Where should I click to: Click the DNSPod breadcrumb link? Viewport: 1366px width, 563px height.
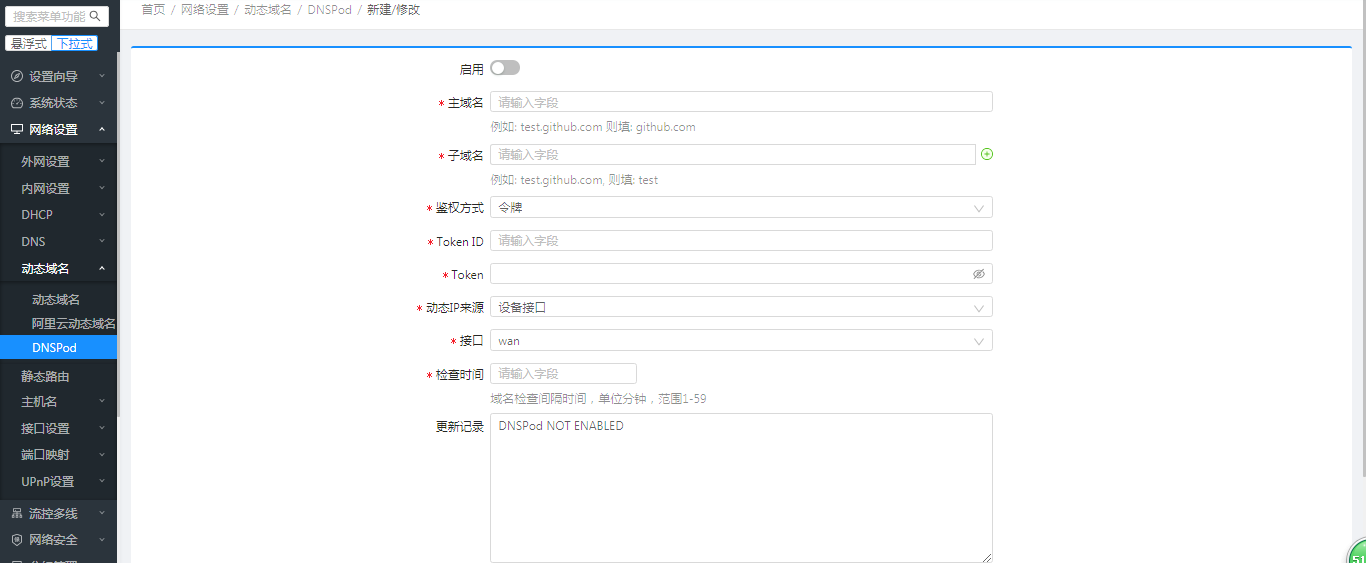pyautogui.click(x=330, y=9)
